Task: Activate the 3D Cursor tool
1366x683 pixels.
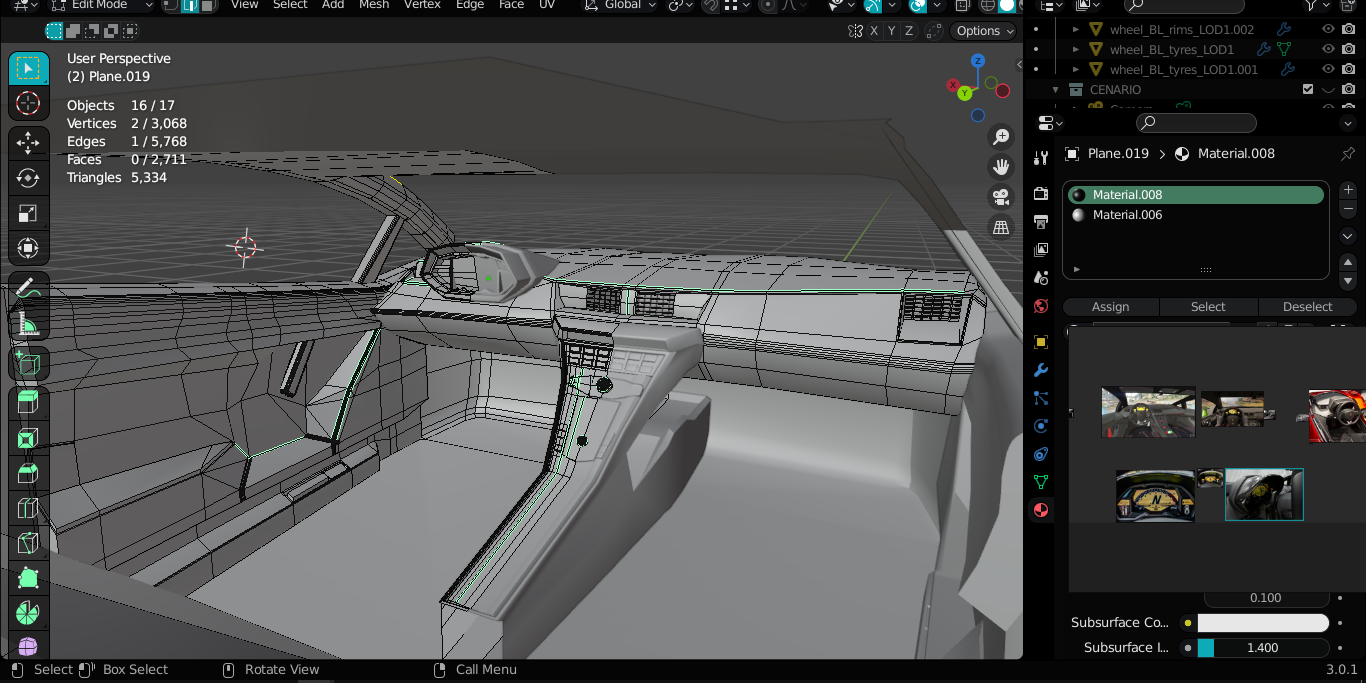Action: pos(28,104)
